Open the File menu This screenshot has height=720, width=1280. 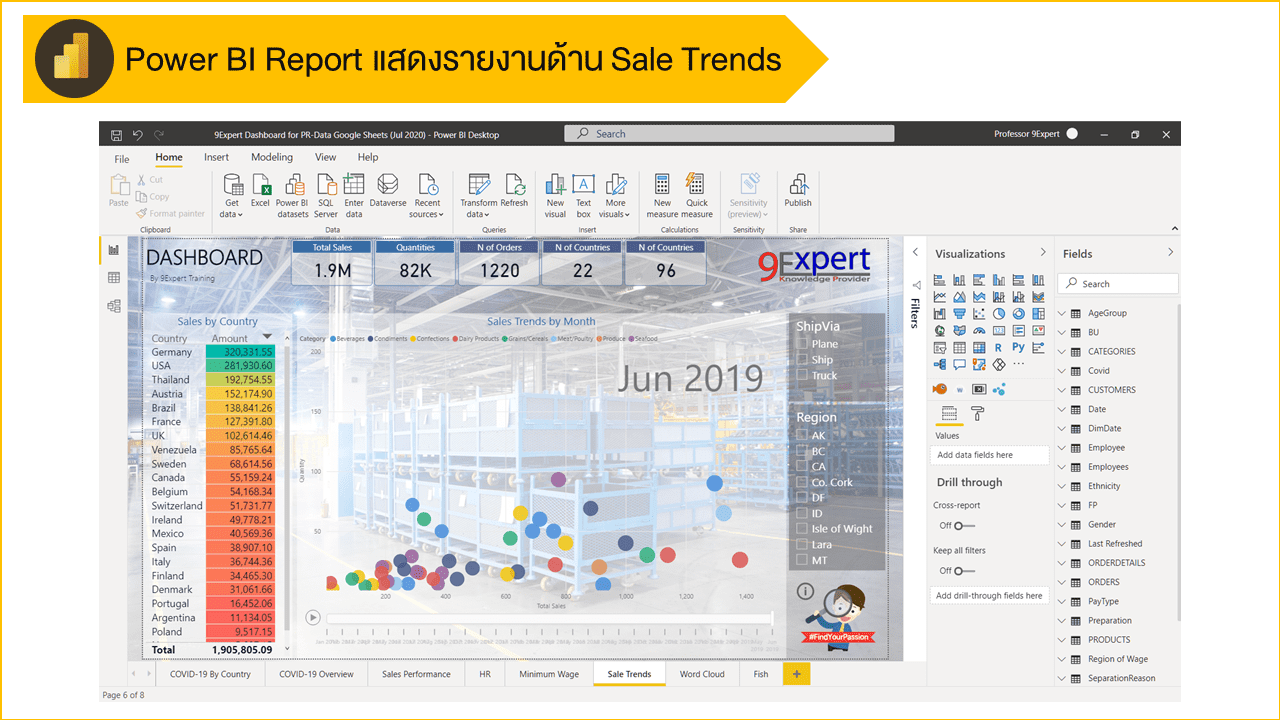[122, 158]
